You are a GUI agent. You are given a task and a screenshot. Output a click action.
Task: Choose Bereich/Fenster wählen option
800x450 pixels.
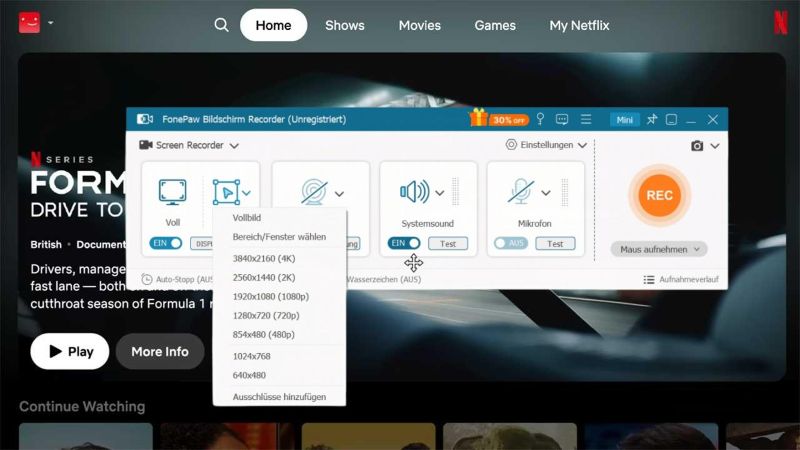280,237
